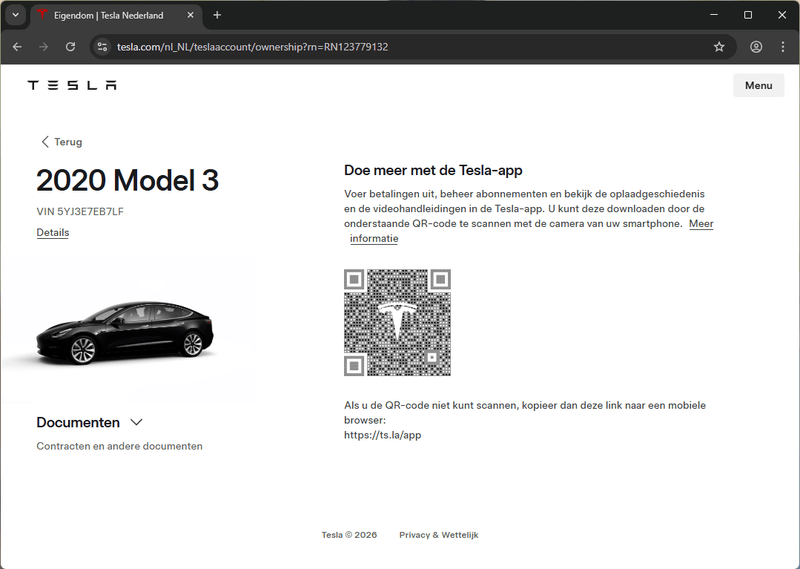Reload the page with refresh icon

[x=70, y=47]
